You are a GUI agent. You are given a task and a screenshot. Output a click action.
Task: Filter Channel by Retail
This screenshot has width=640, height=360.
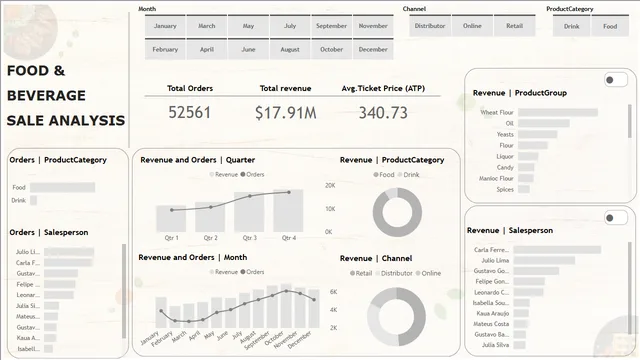[x=514, y=26]
